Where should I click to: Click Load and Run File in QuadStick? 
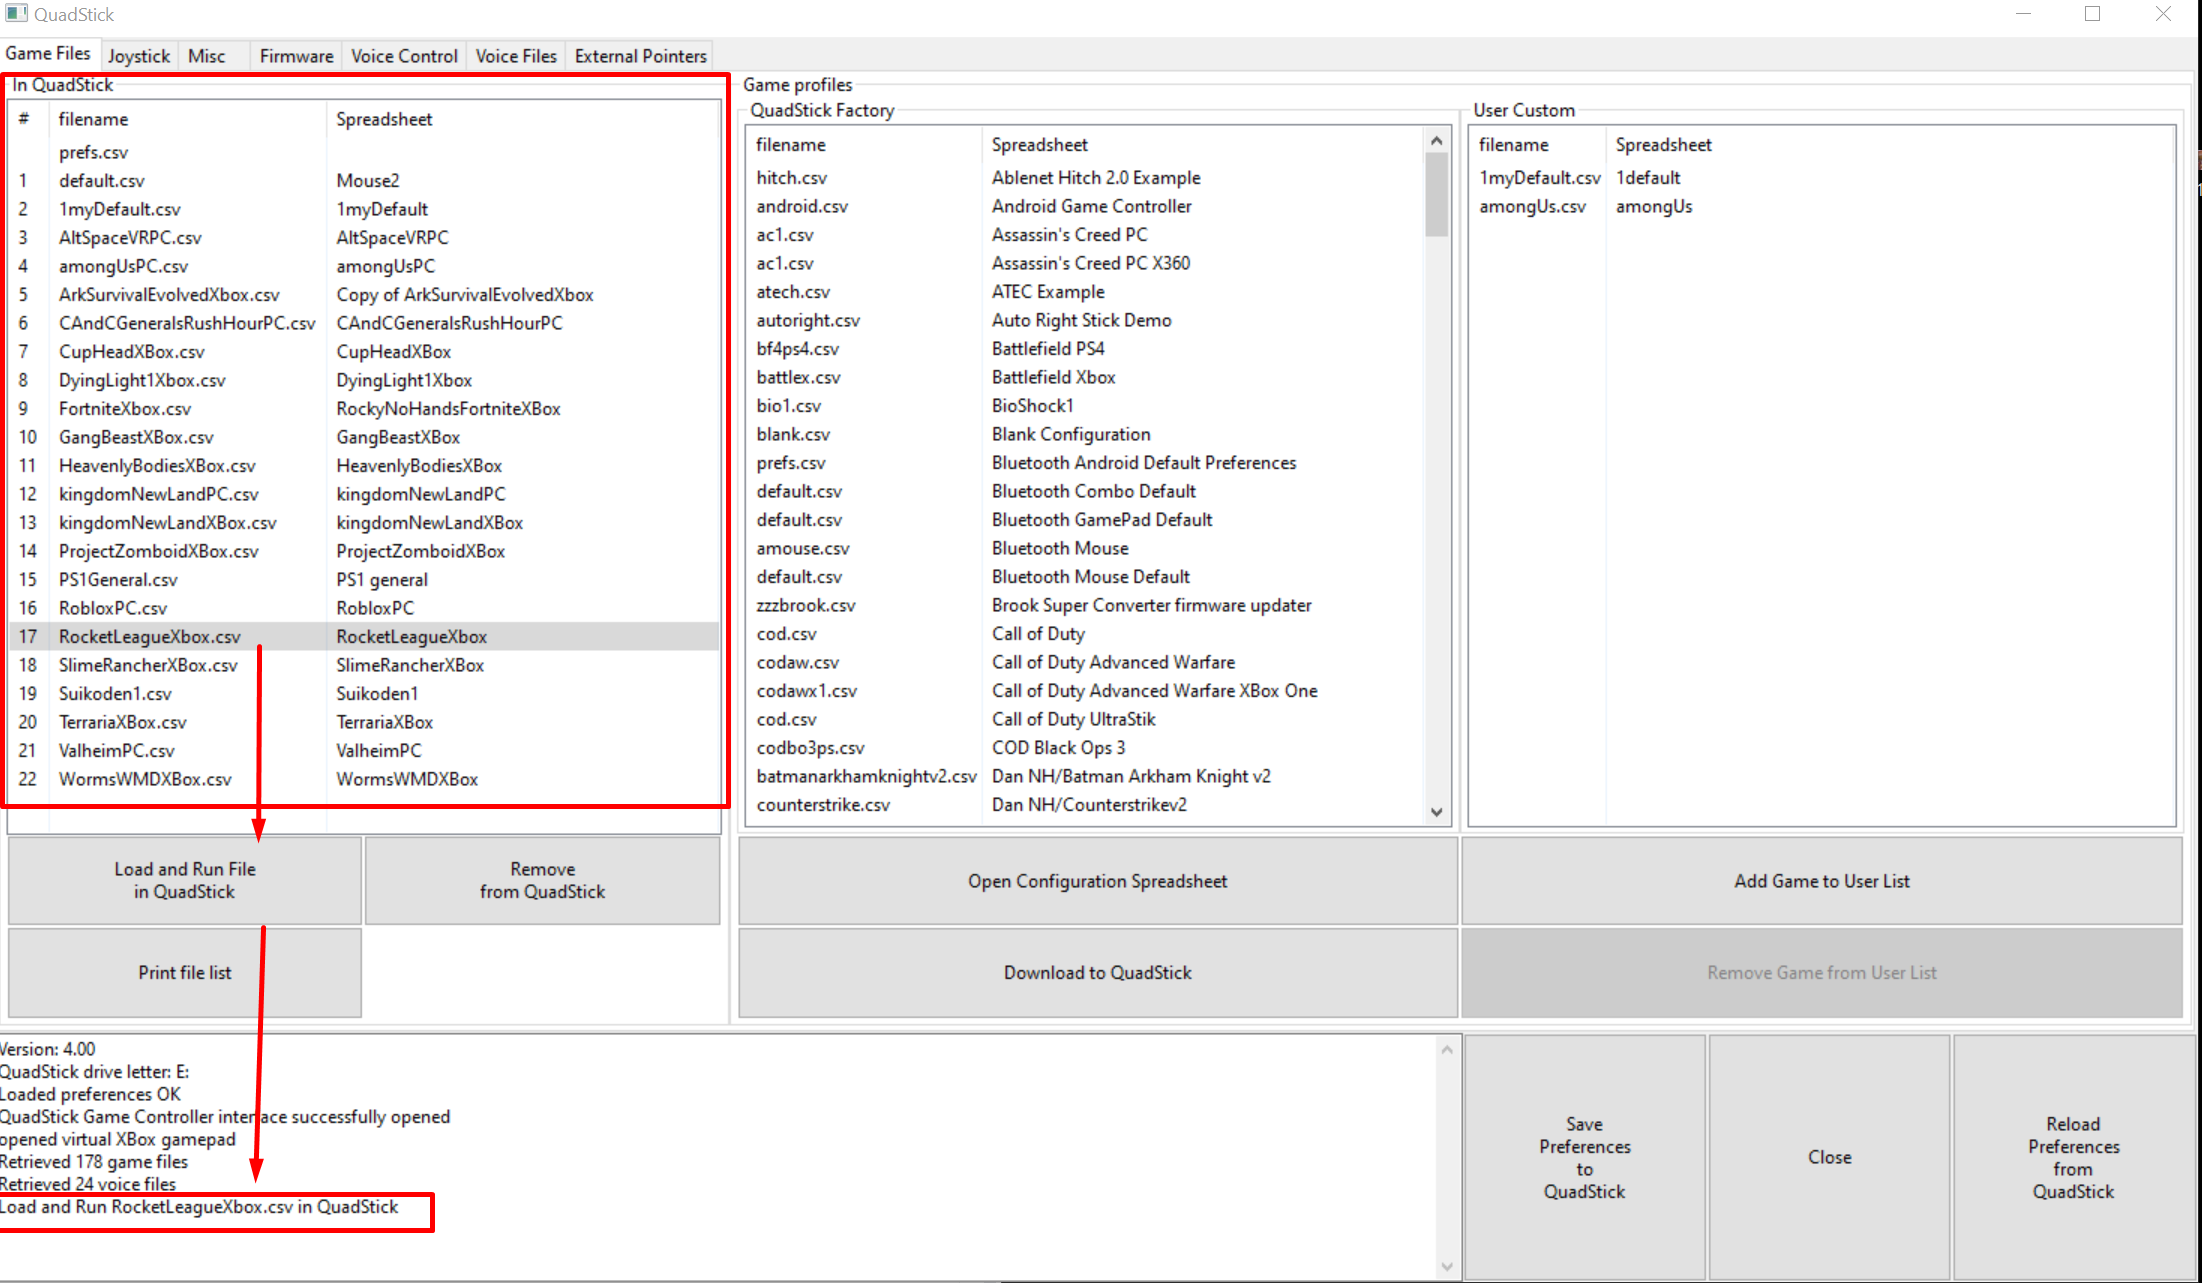point(185,880)
